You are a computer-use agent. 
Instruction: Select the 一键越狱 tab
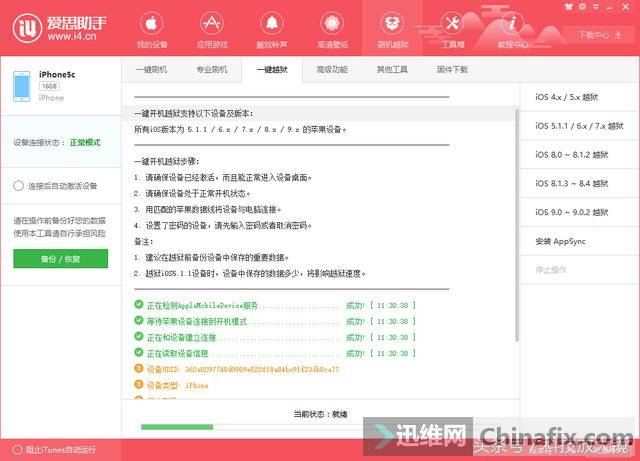272,69
